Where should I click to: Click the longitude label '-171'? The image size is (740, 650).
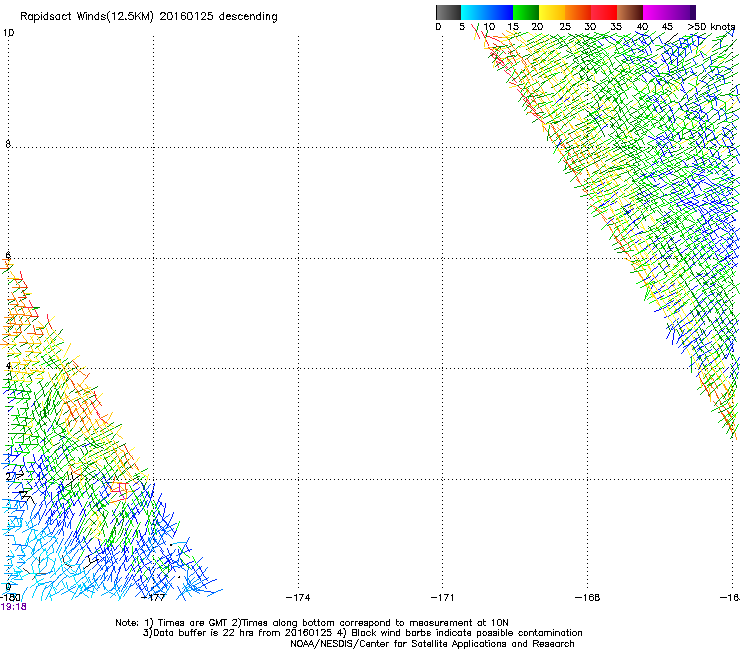point(443,598)
